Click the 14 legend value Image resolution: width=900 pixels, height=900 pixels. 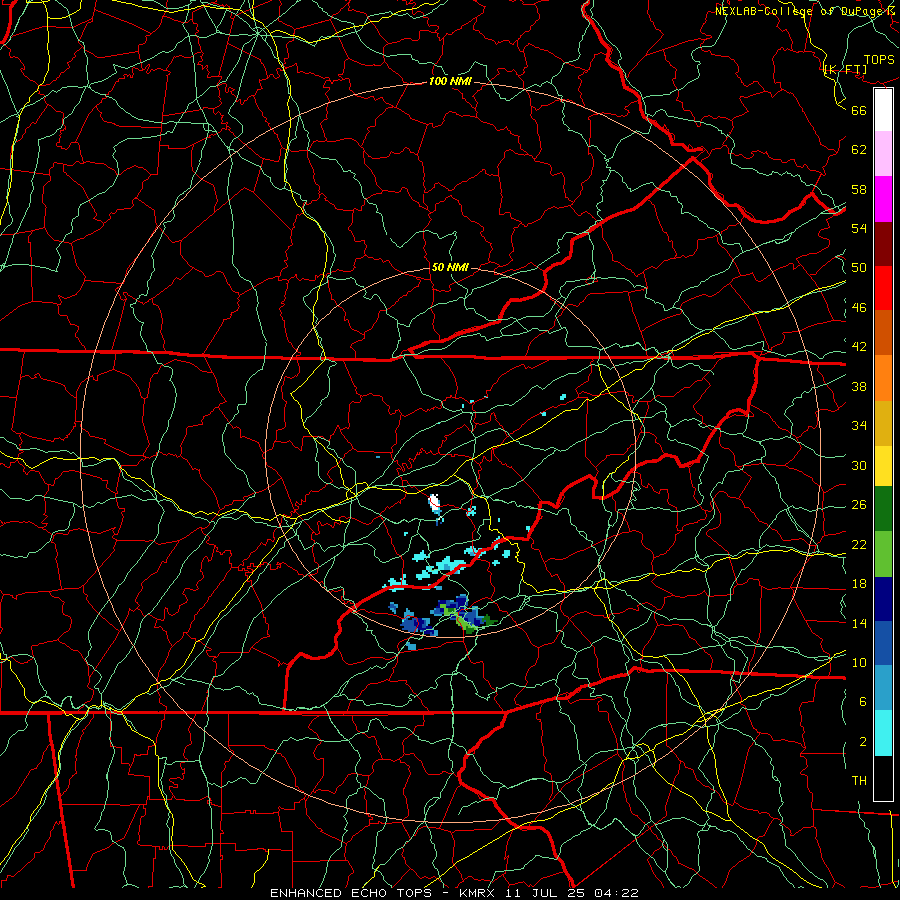tap(859, 623)
